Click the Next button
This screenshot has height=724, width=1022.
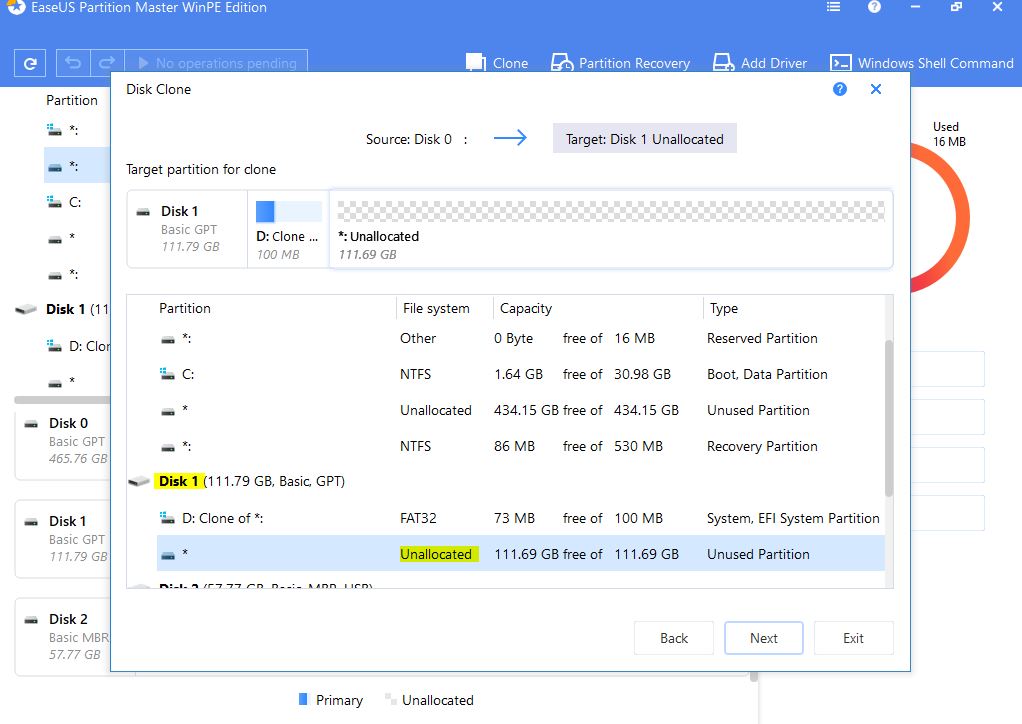(764, 638)
